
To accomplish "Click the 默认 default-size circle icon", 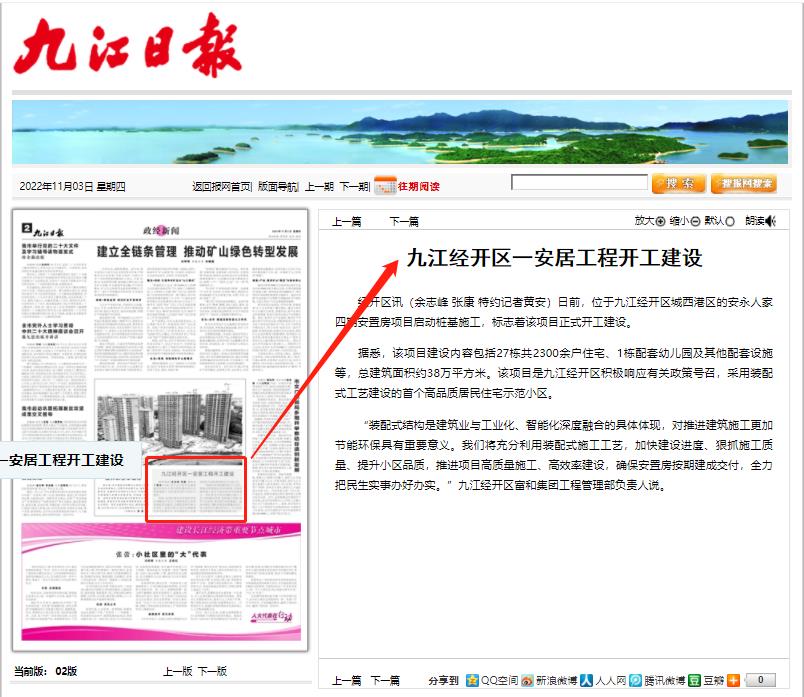I will 730,221.
